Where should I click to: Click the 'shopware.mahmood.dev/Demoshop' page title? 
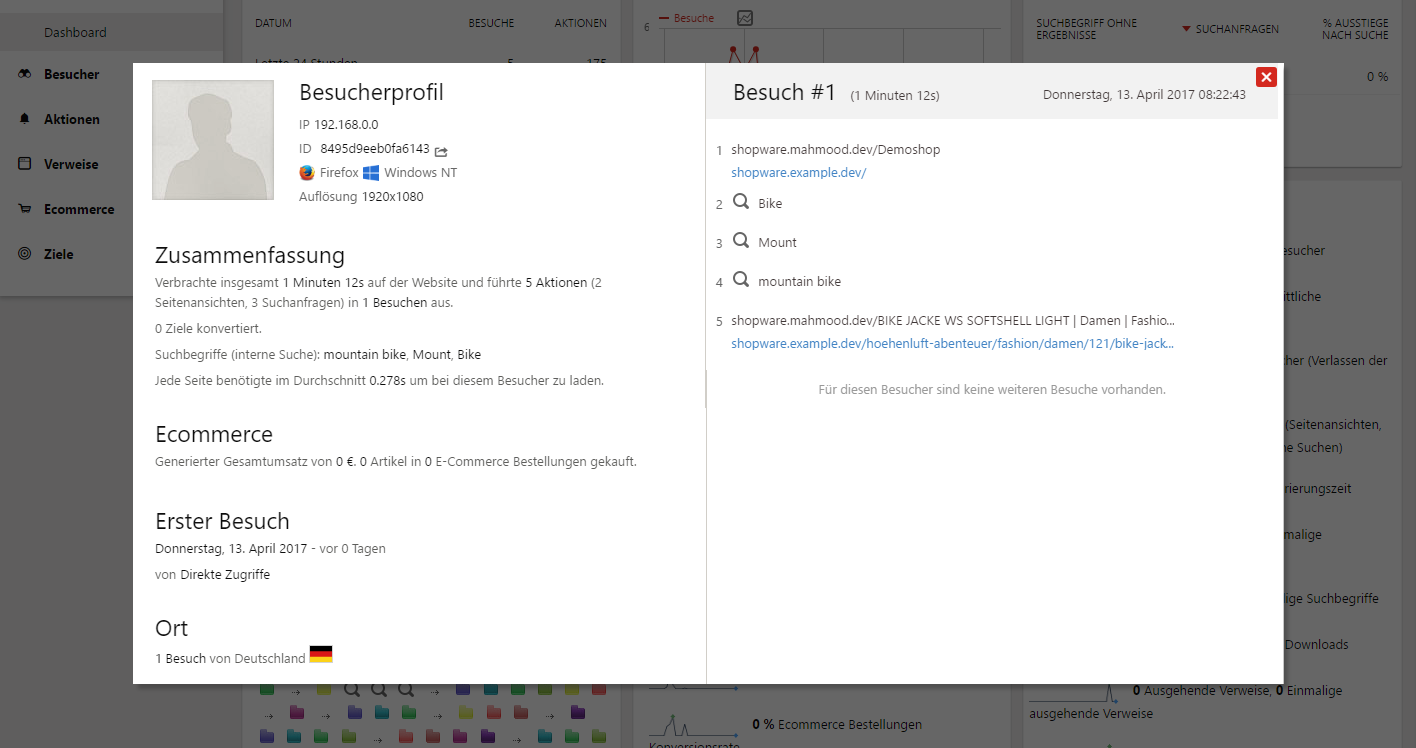(835, 150)
